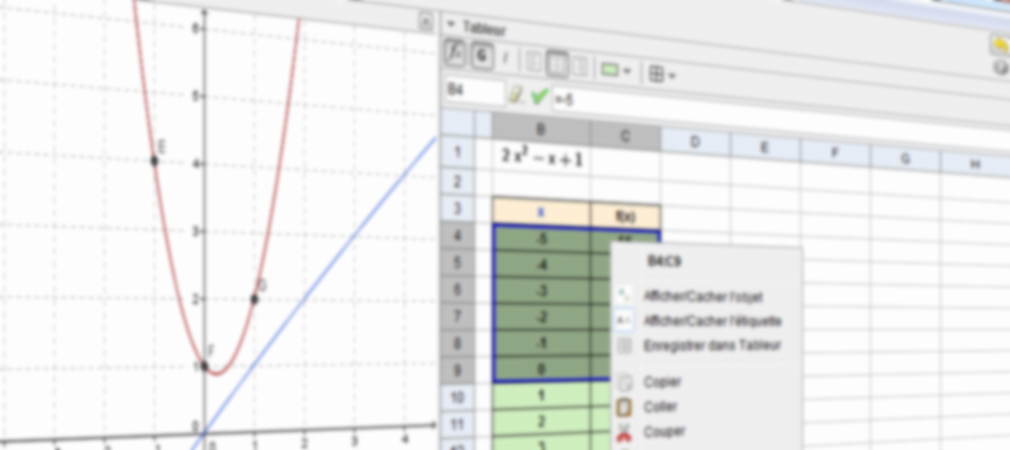Choose Afficher/Cacher l'objet in the context menu
Viewport: 1010px width, 450px height.
703,297
